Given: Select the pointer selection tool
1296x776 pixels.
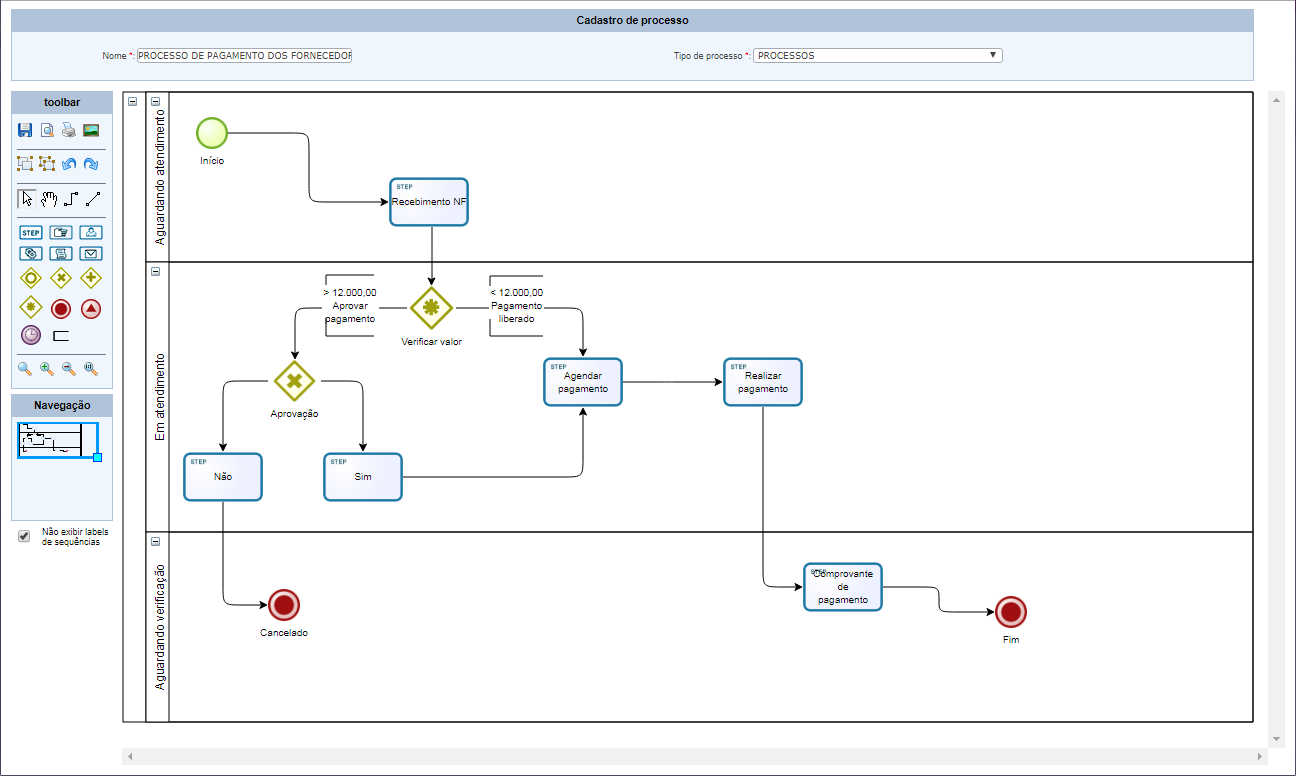Looking at the screenshot, I should (27, 198).
